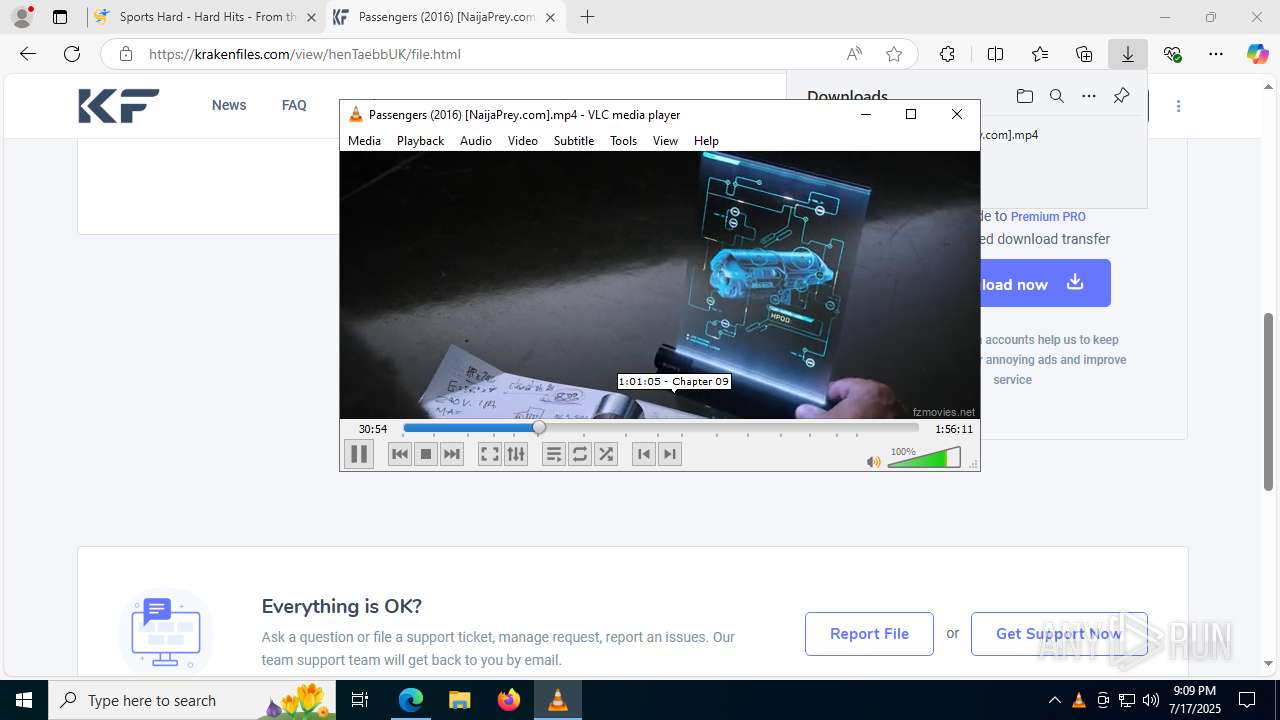Toggle loop mode in VLC
Viewport: 1280px width, 720px height.
click(x=580, y=454)
